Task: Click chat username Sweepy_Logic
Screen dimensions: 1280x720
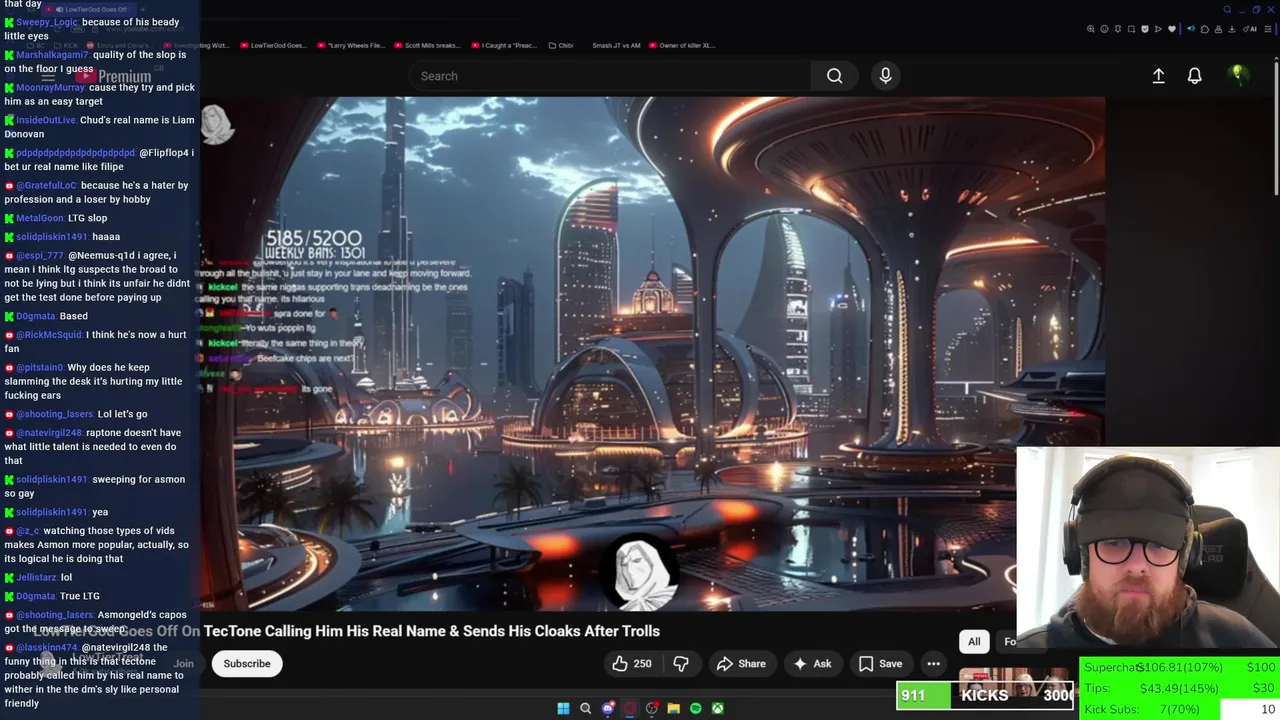Action: 46,22
